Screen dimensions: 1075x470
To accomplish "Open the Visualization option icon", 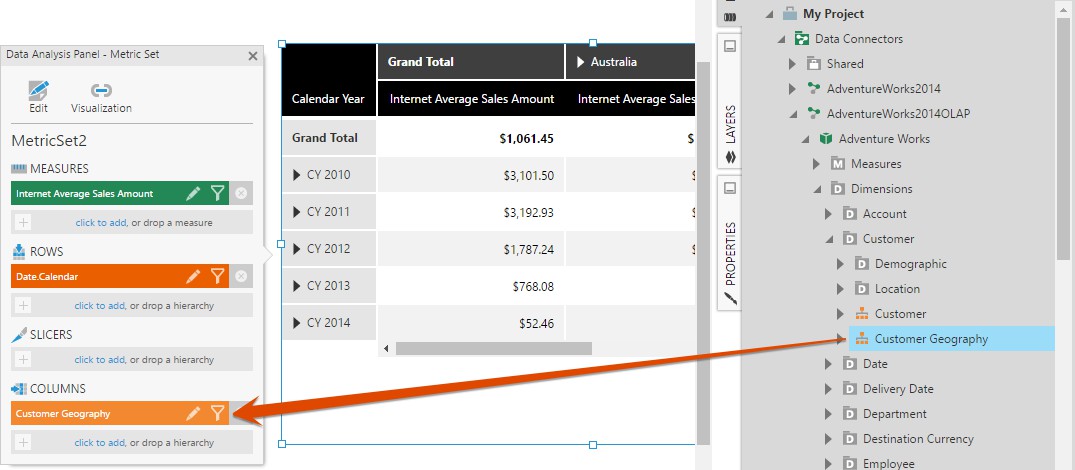I will [101, 91].
